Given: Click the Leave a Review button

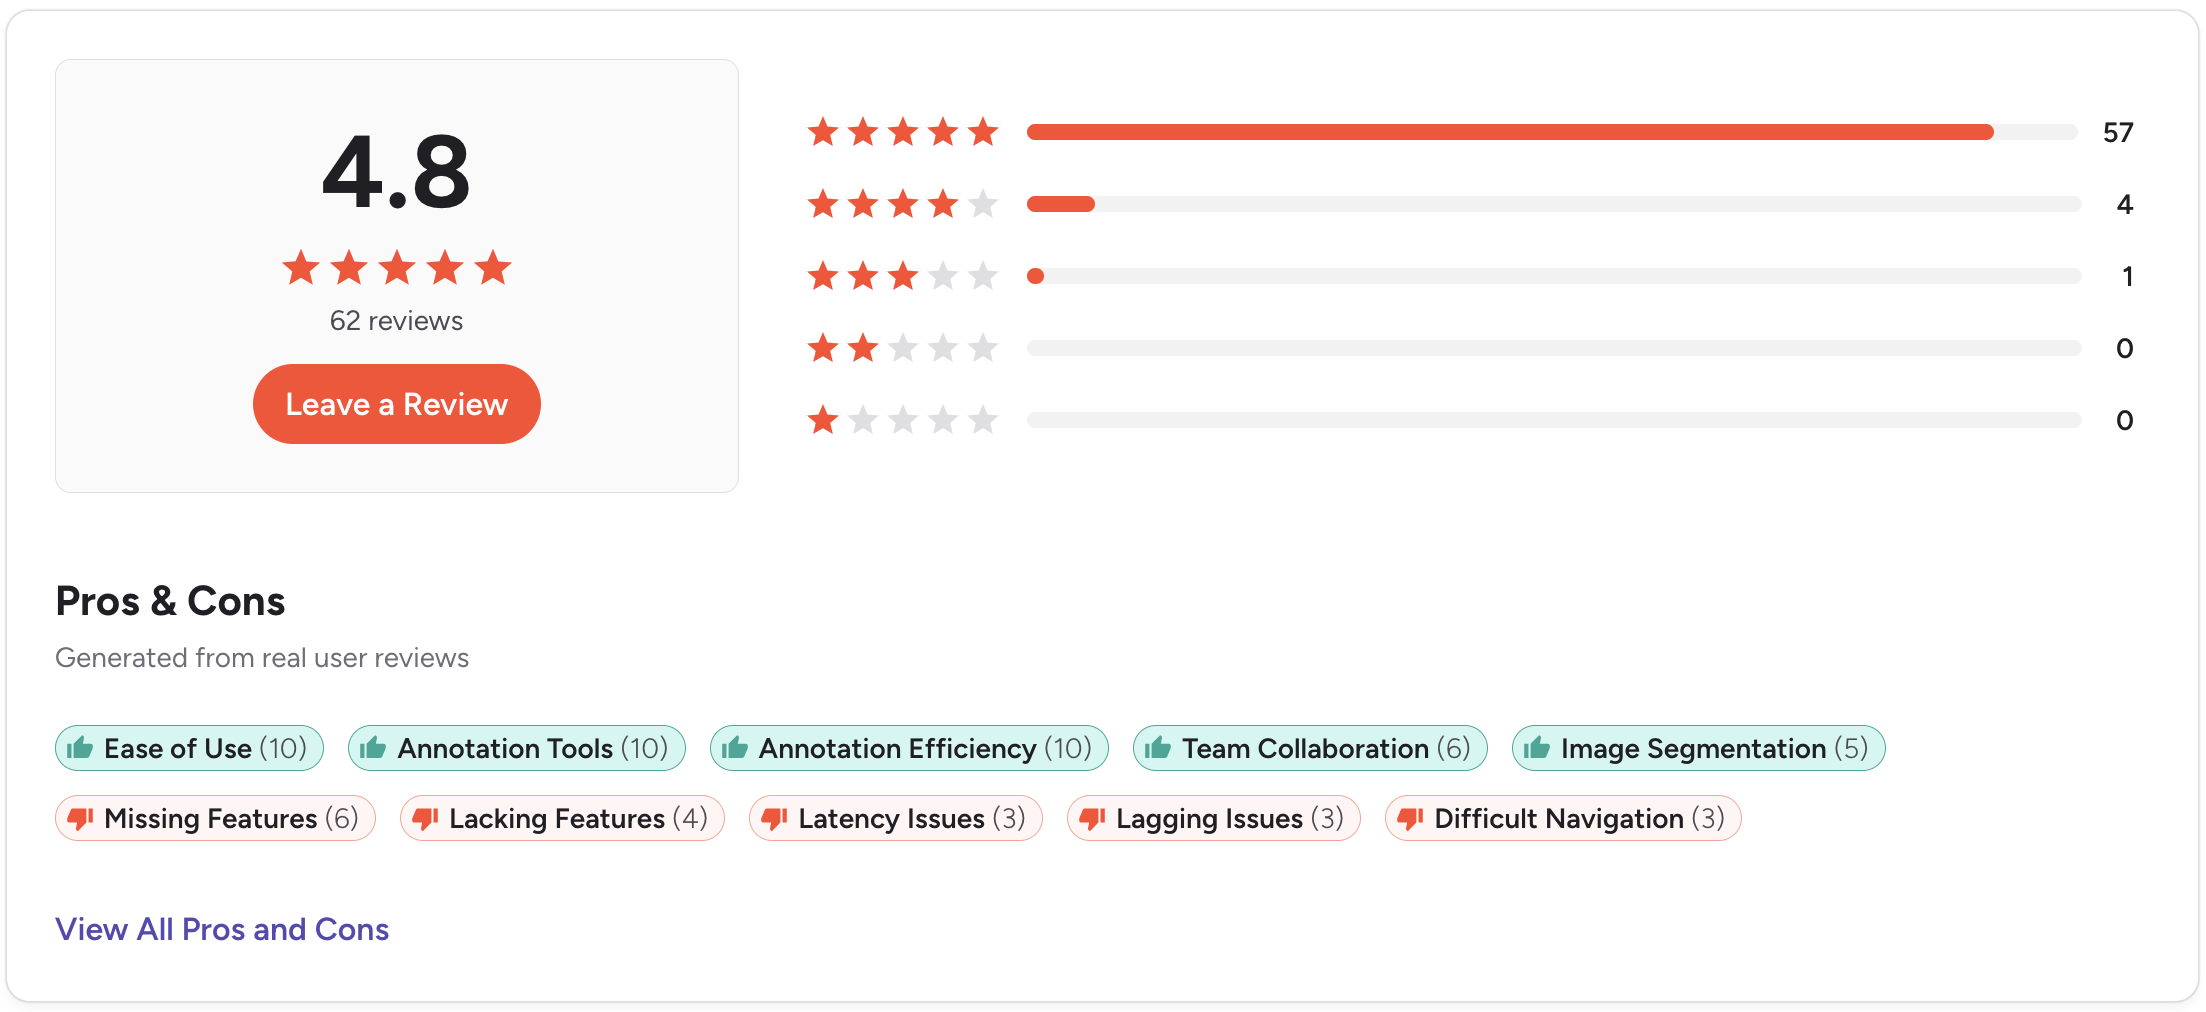Looking at the screenshot, I should [x=396, y=404].
